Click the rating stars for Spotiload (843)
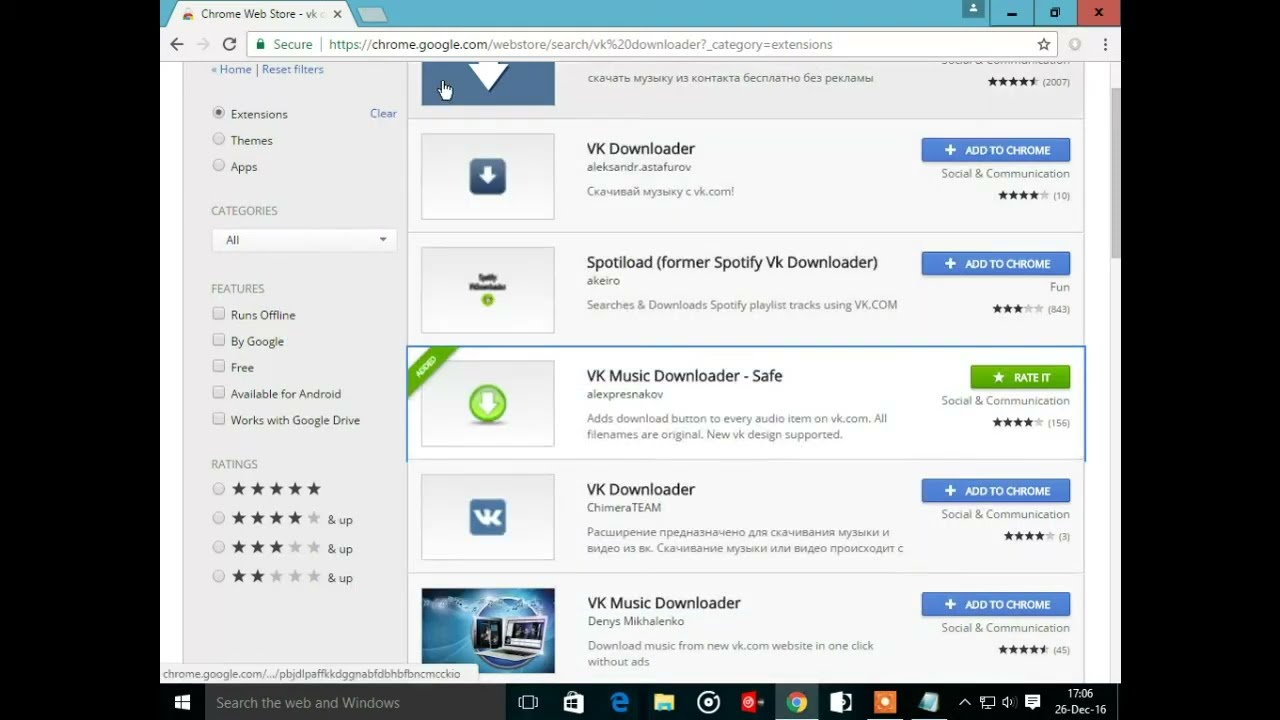Image resolution: width=1280 pixels, height=720 pixels. pos(1017,309)
